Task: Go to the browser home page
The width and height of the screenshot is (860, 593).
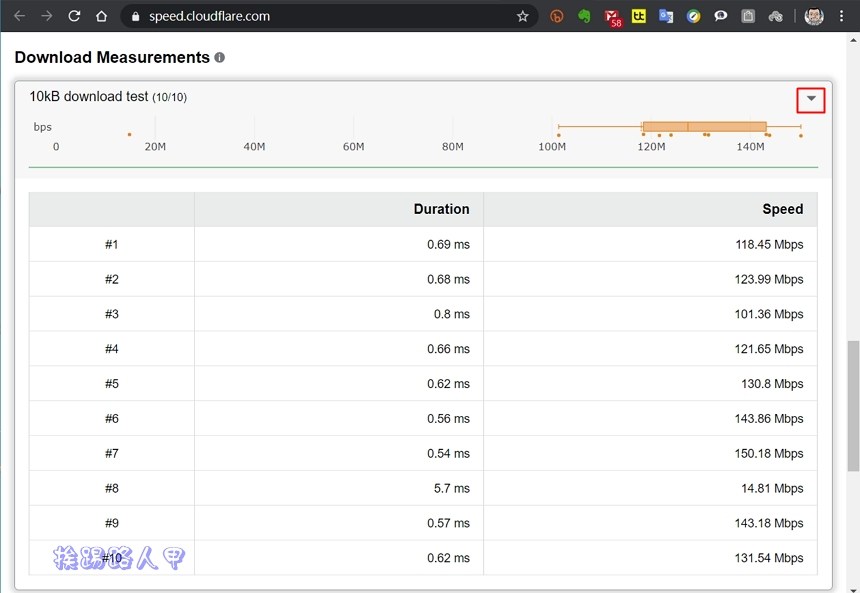Action: pyautogui.click(x=101, y=16)
